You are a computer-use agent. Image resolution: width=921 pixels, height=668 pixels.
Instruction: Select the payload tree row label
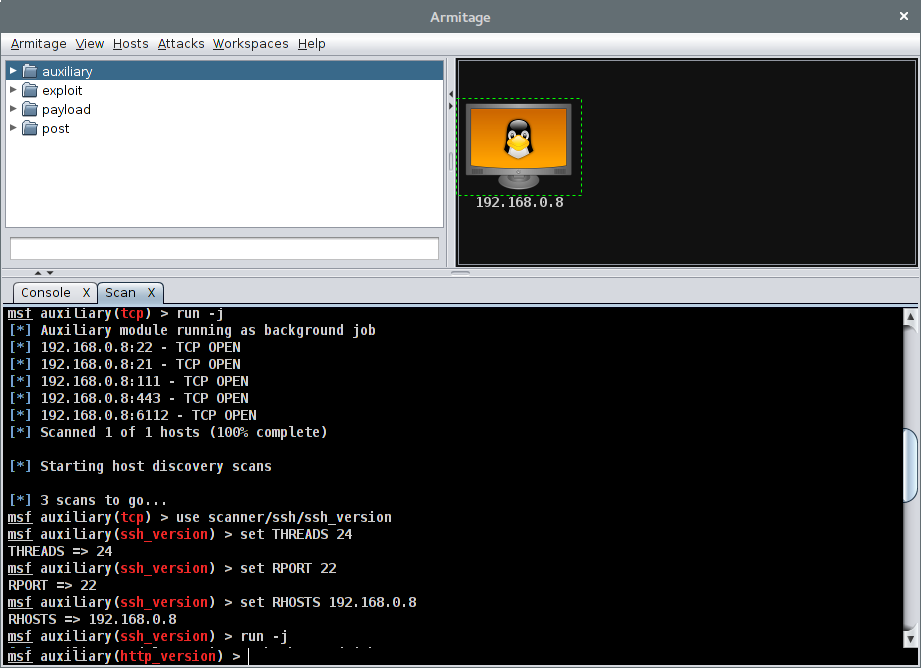pos(66,110)
